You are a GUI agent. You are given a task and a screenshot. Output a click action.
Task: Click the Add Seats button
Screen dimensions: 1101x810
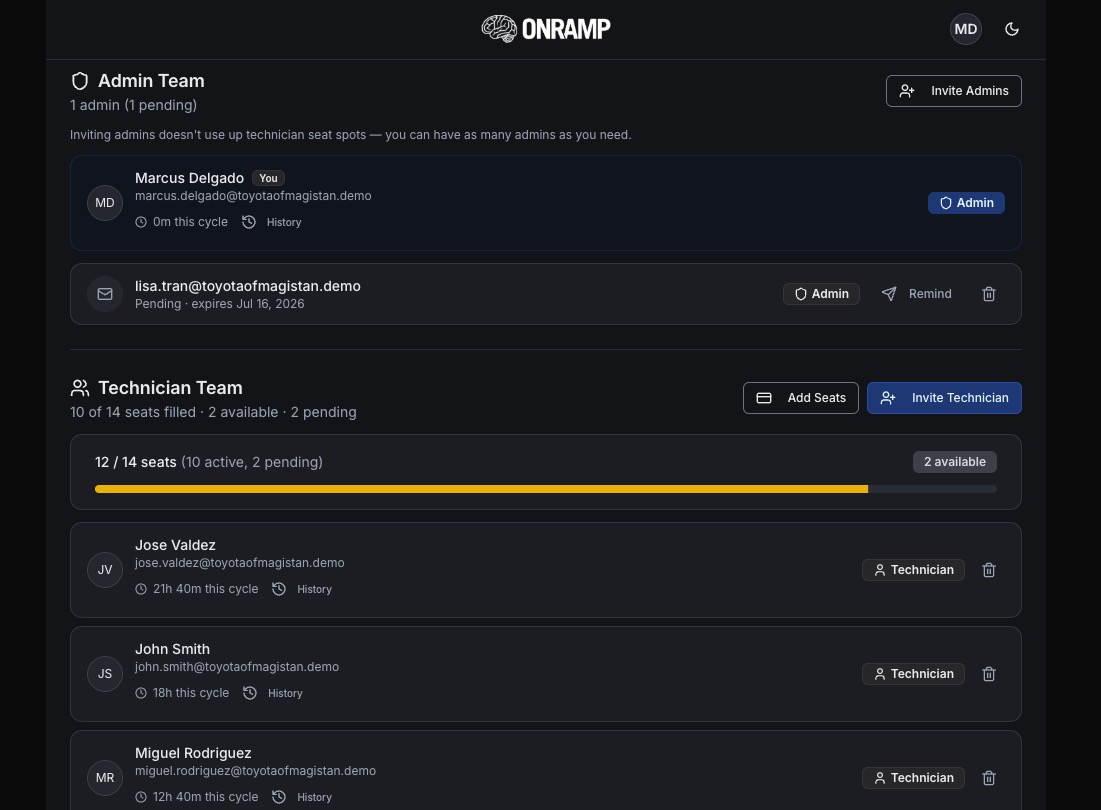[800, 398]
